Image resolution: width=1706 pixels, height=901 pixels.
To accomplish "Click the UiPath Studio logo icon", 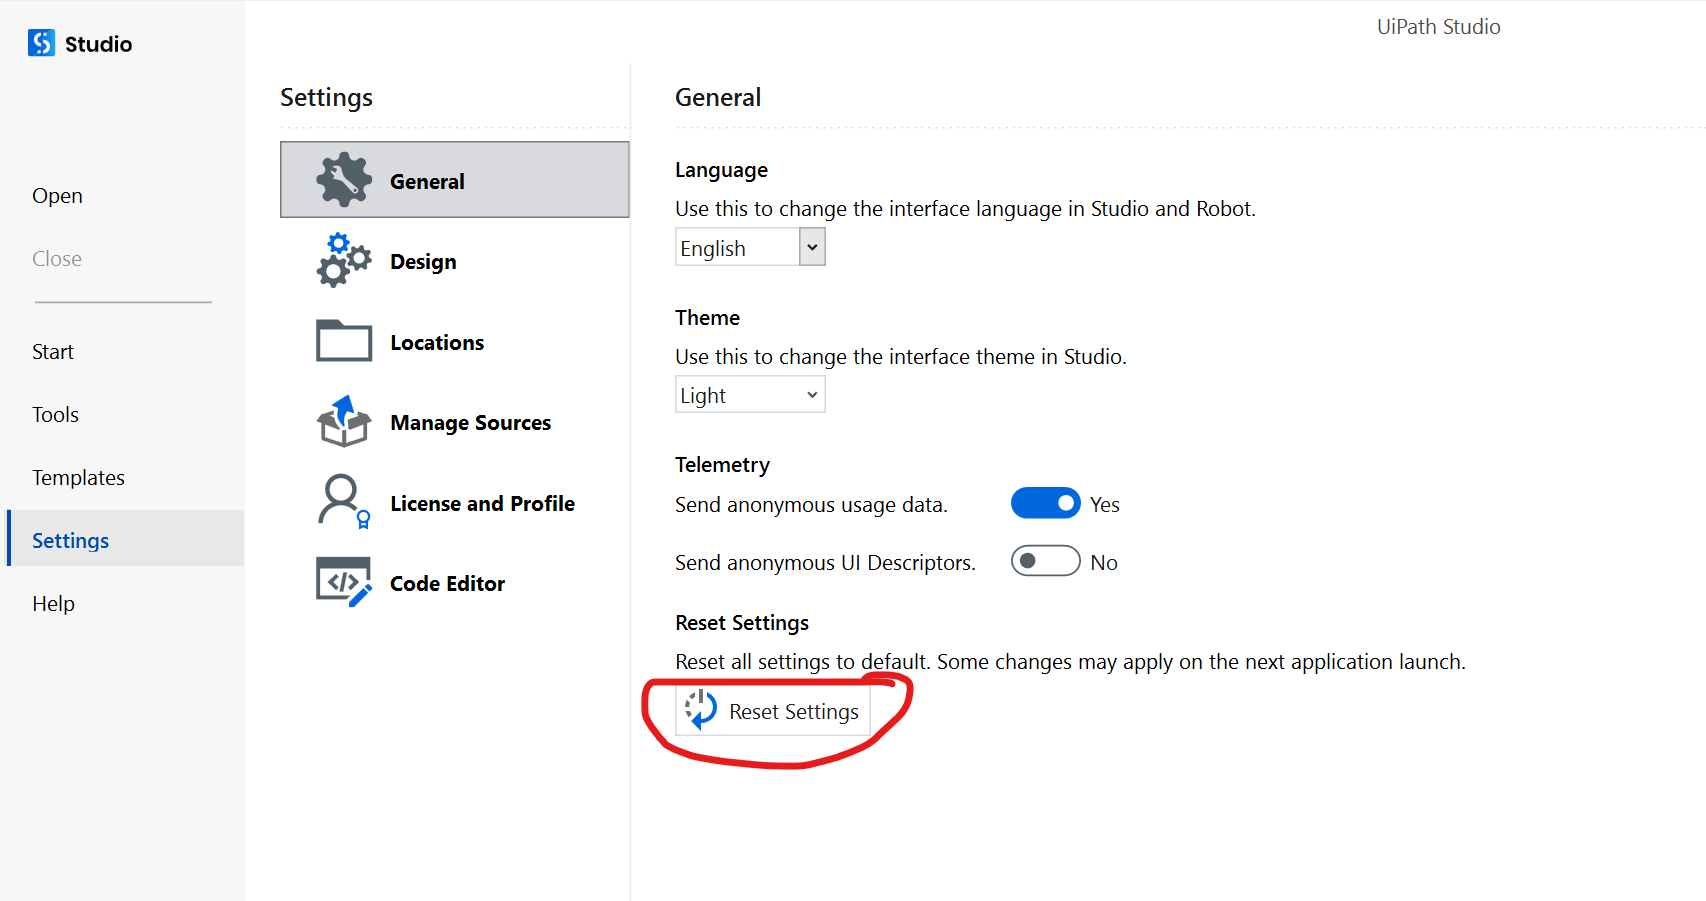I will point(42,43).
